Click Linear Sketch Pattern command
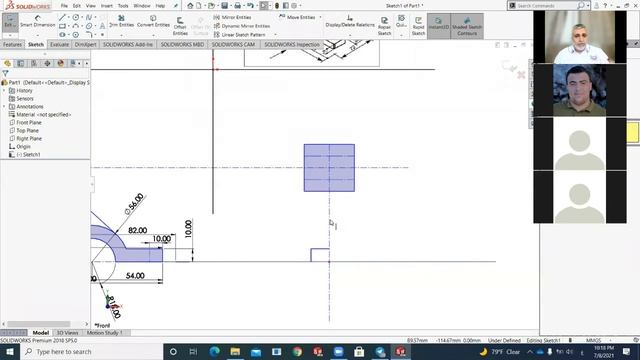 click(x=240, y=35)
